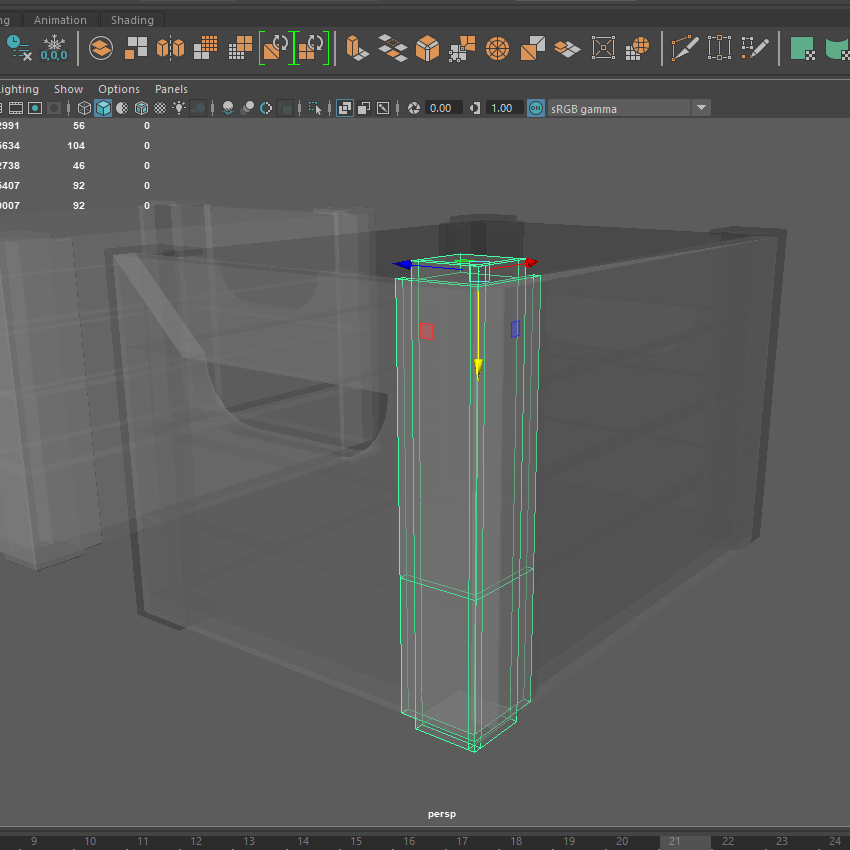Click the Center Pivot shelf icon
Image resolution: width=850 pixels, height=850 pixels.
101,47
